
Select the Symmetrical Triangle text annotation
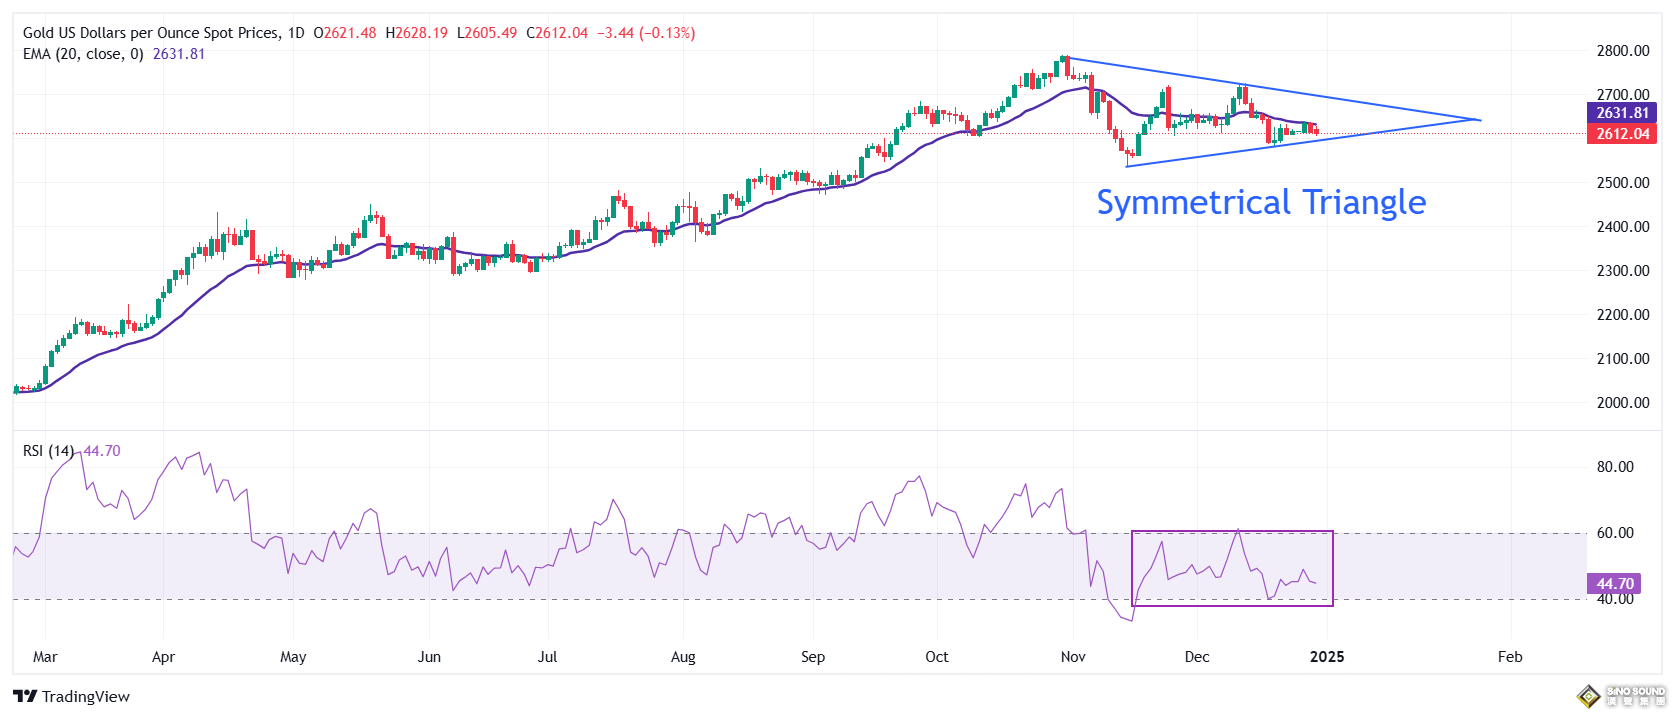1260,202
